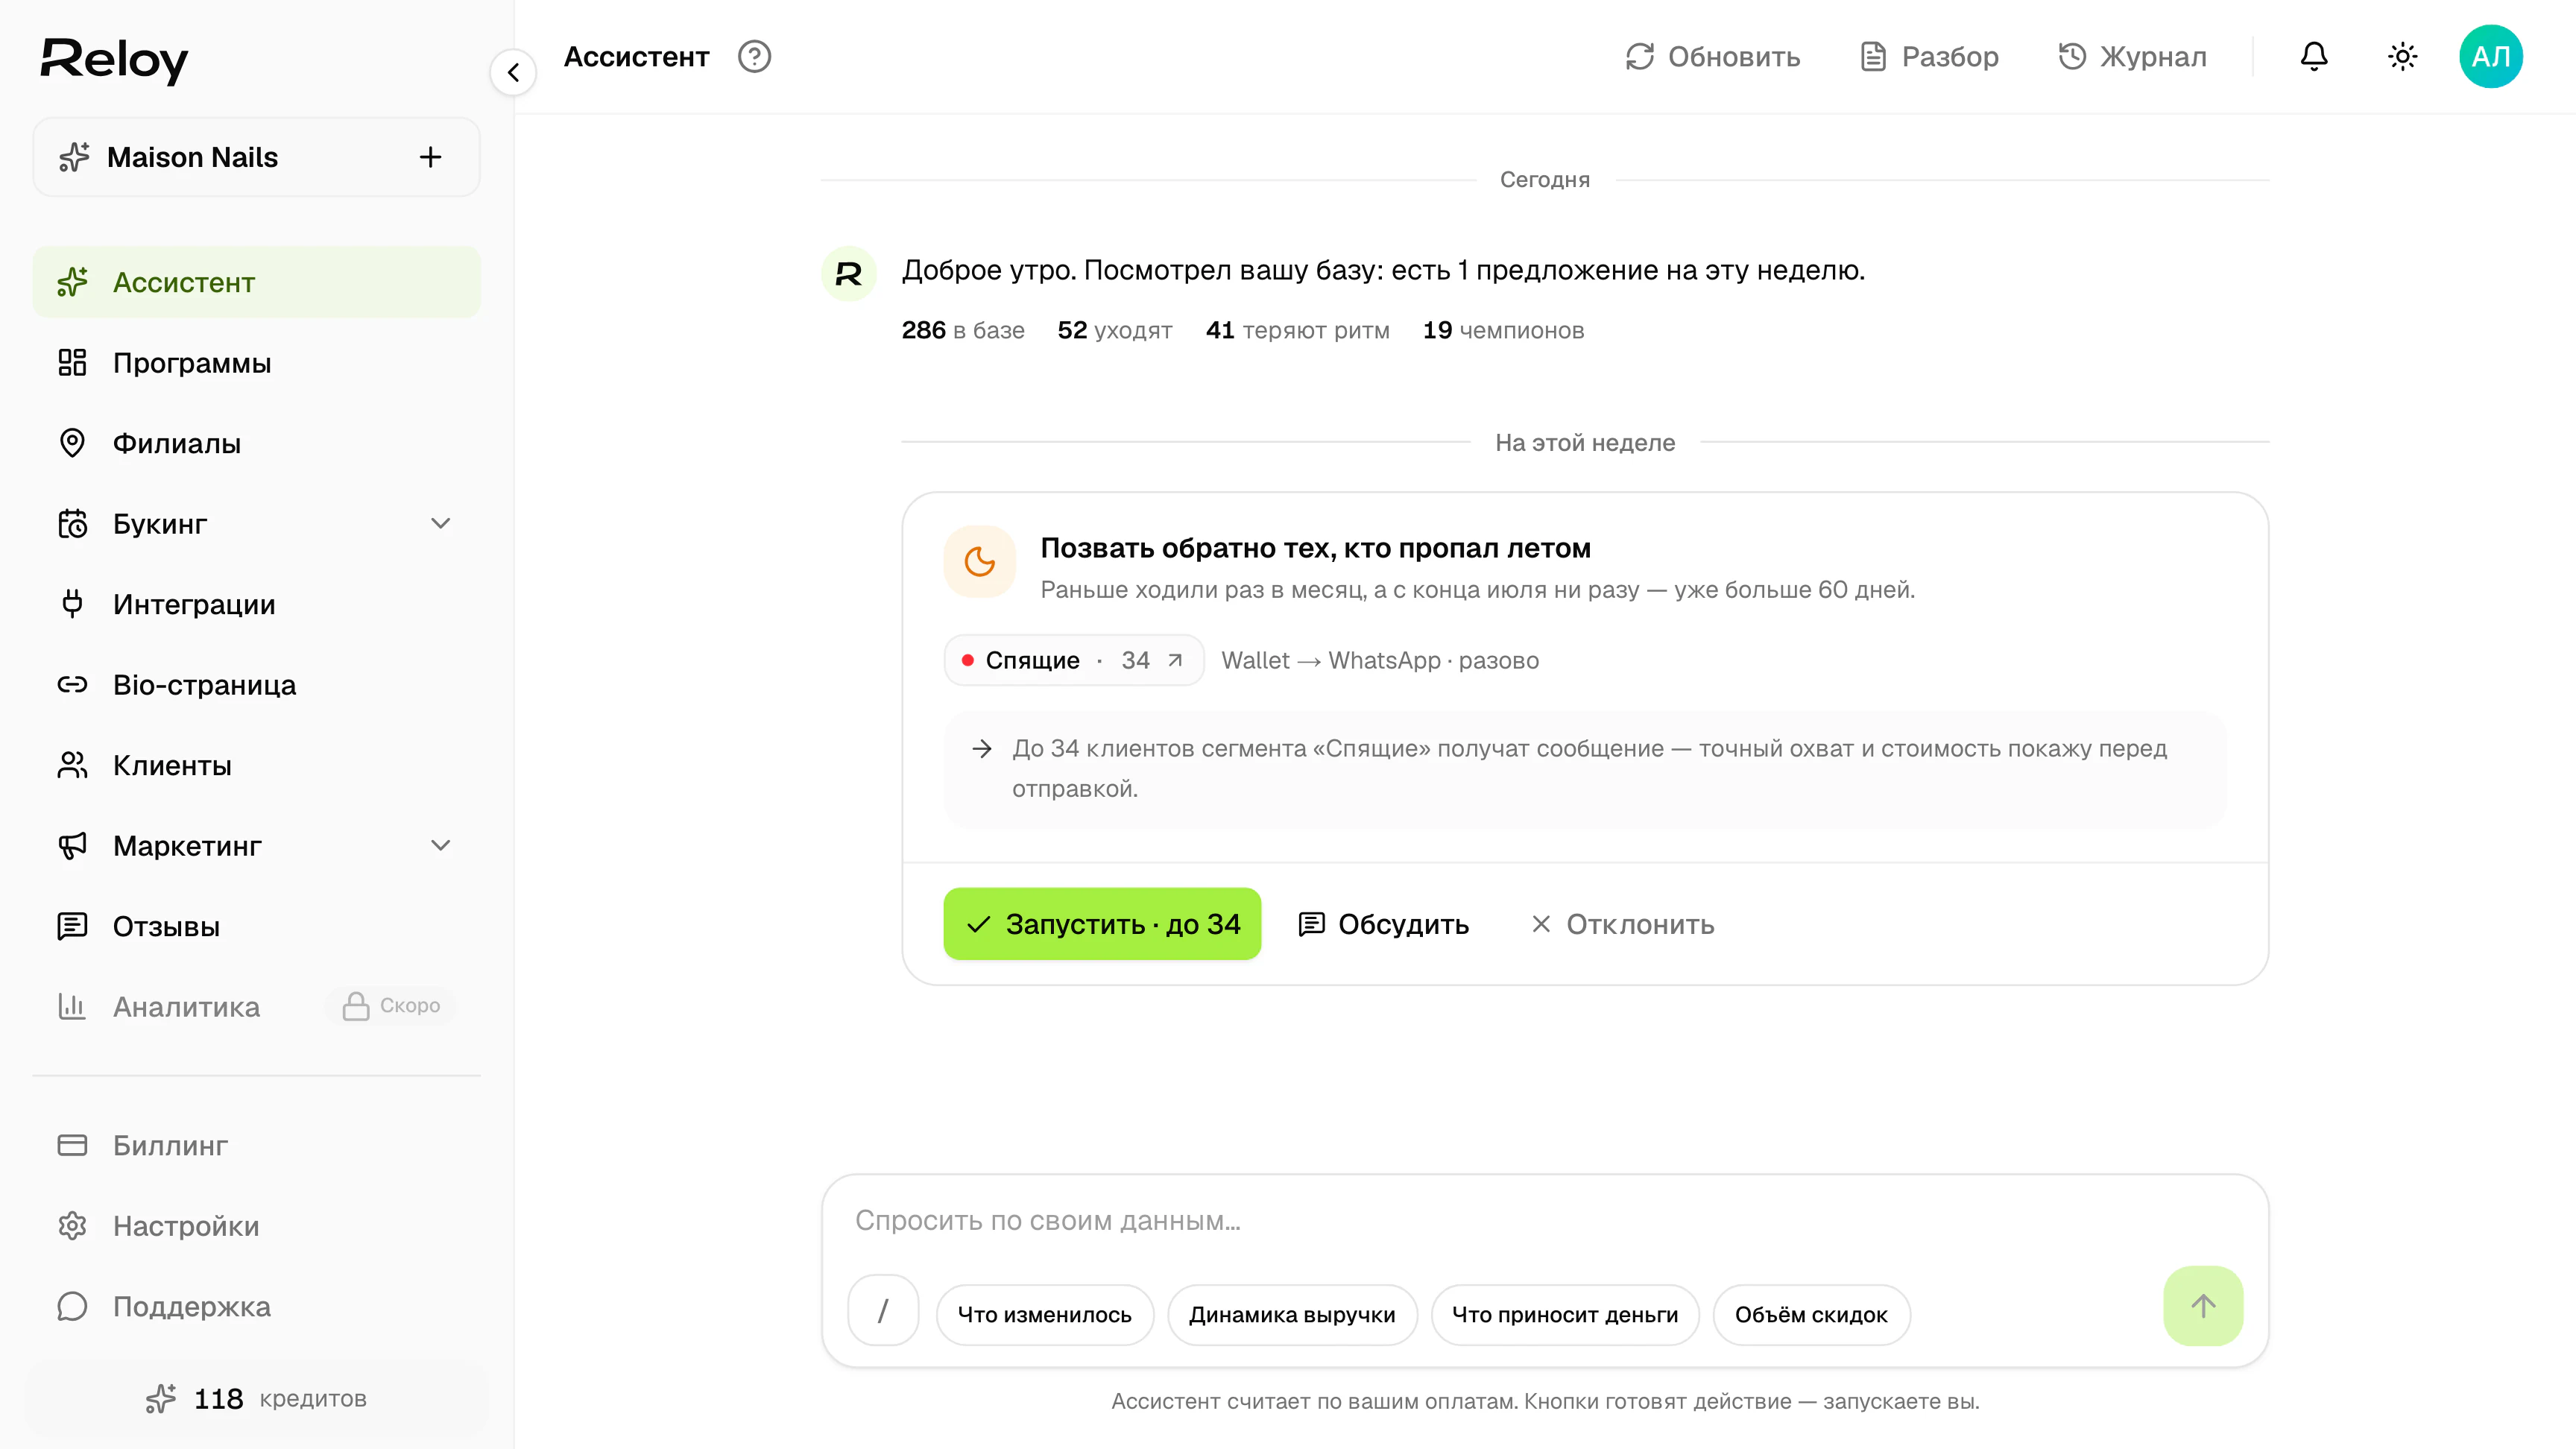Click Обсудить on the suggestion card
Image resolution: width=2576 pixels, height=1449 pixels.
1383,924
